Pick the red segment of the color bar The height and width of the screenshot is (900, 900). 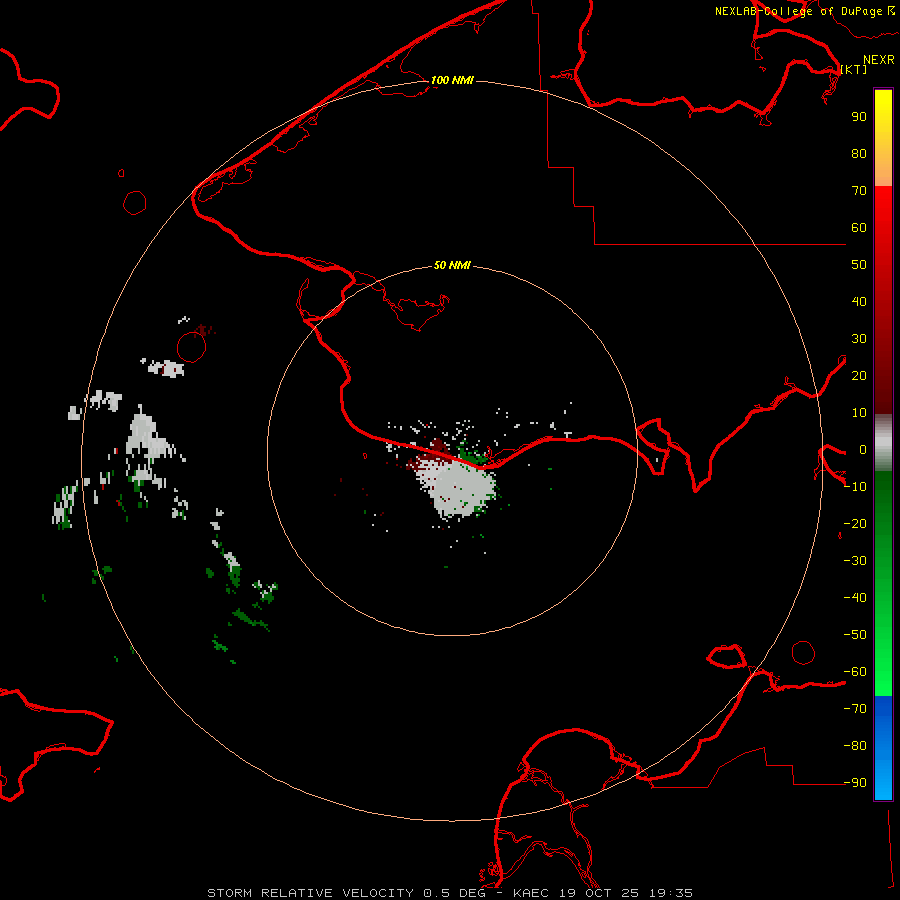883,300
